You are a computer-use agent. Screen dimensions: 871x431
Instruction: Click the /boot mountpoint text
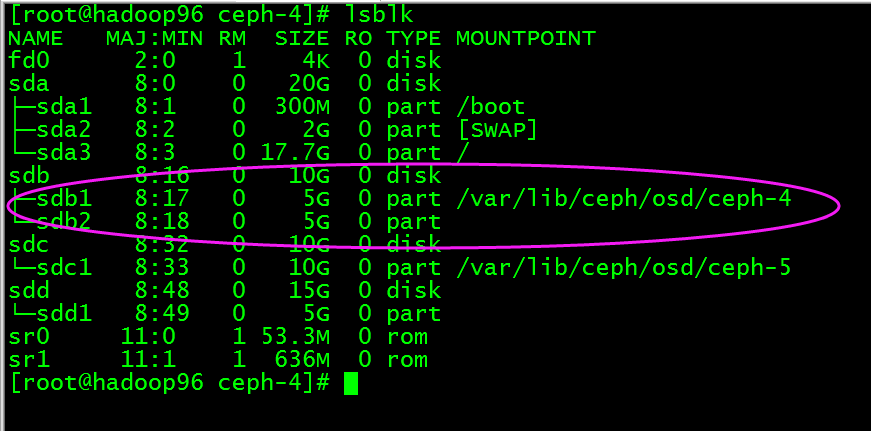point(490,107)
